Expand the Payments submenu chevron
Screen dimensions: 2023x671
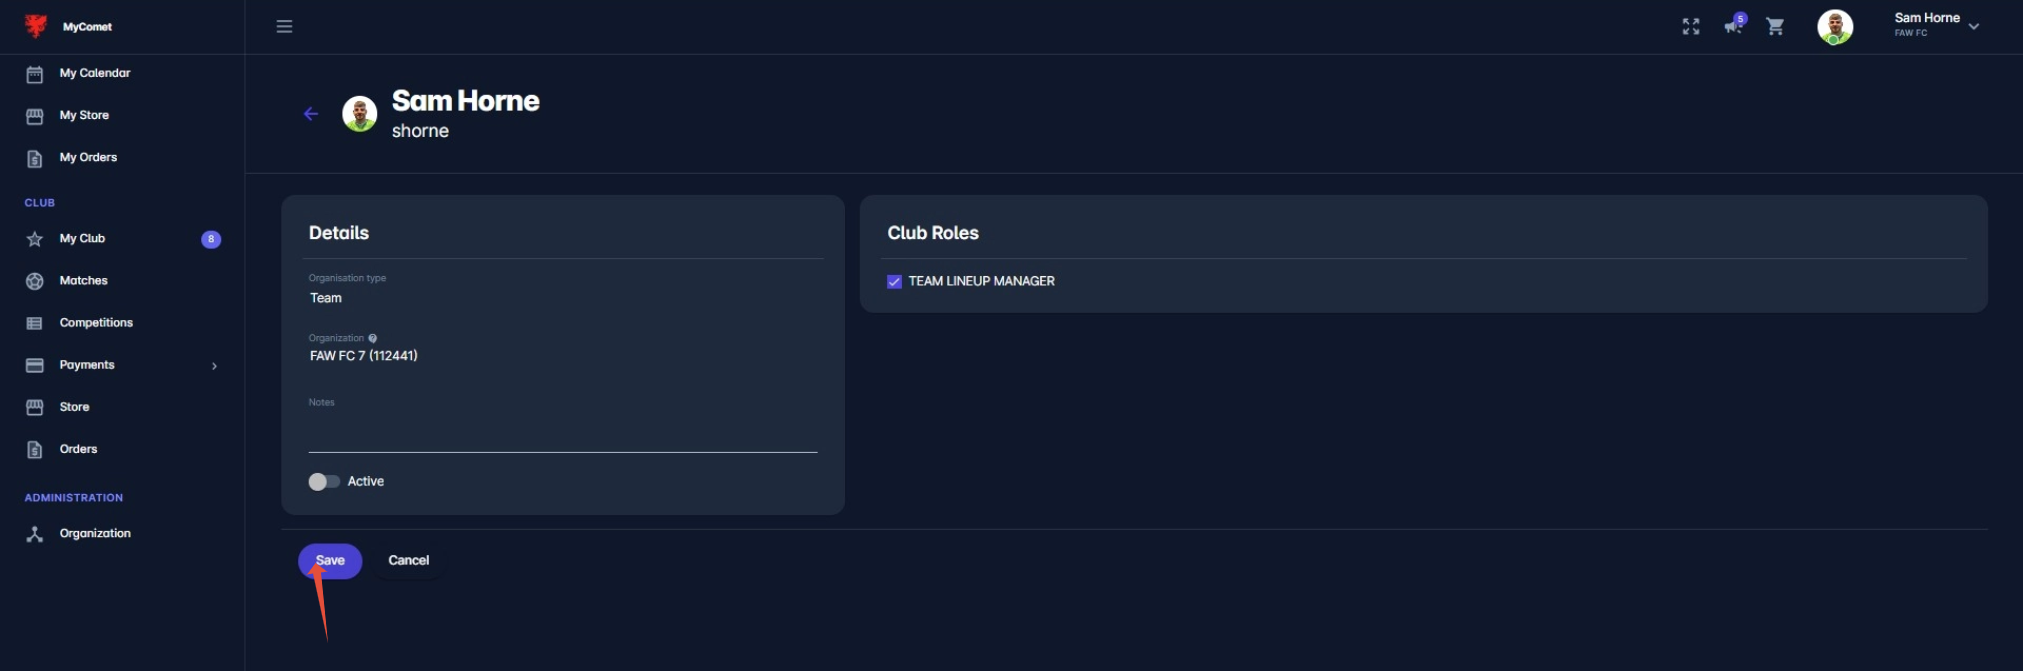(x=214, y=366)
